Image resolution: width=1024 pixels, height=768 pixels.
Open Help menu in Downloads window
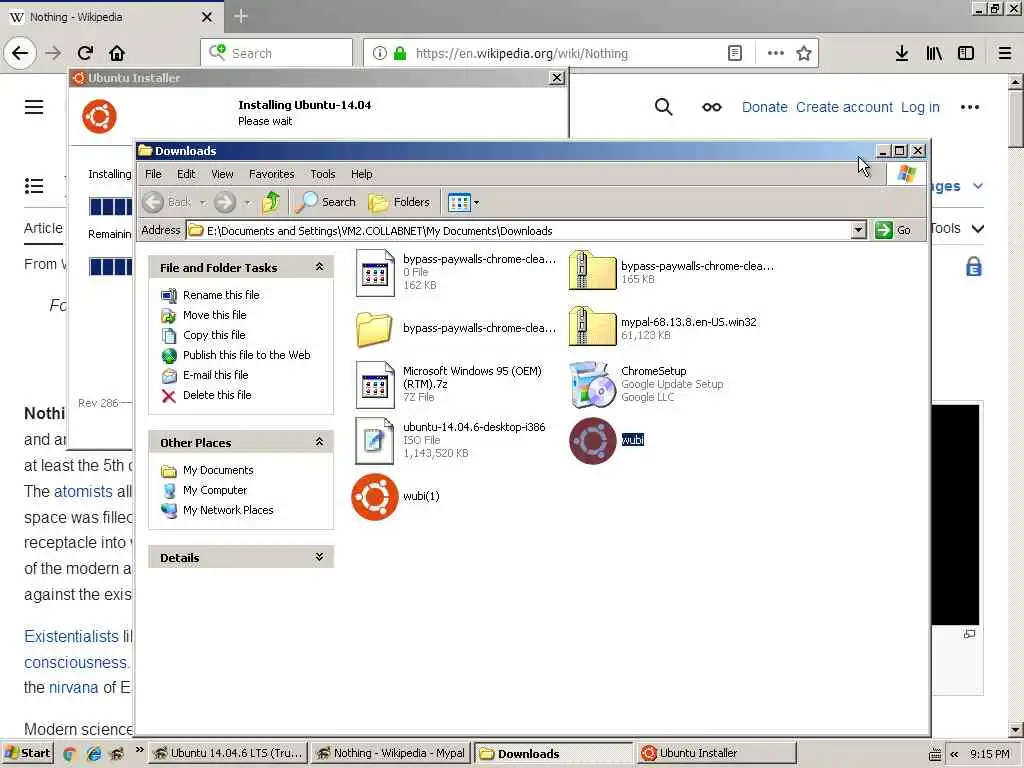point(361,174)
